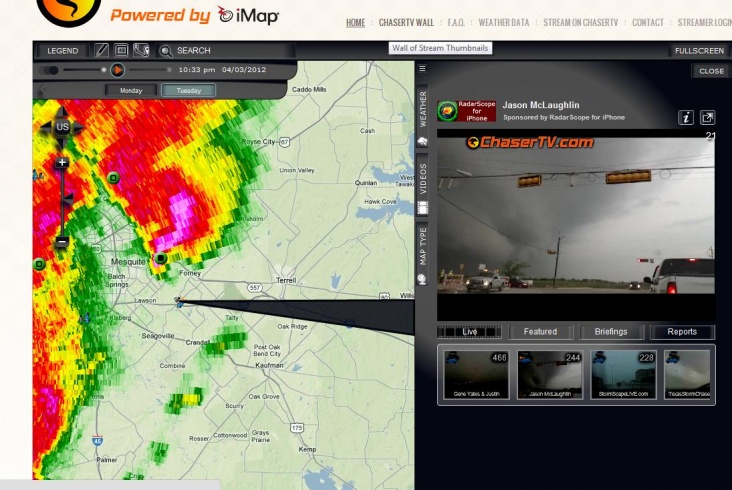Screen dimensions: 732x490
Task: Open the ChaserTV Wall link
Action: [x=406, y=22]
